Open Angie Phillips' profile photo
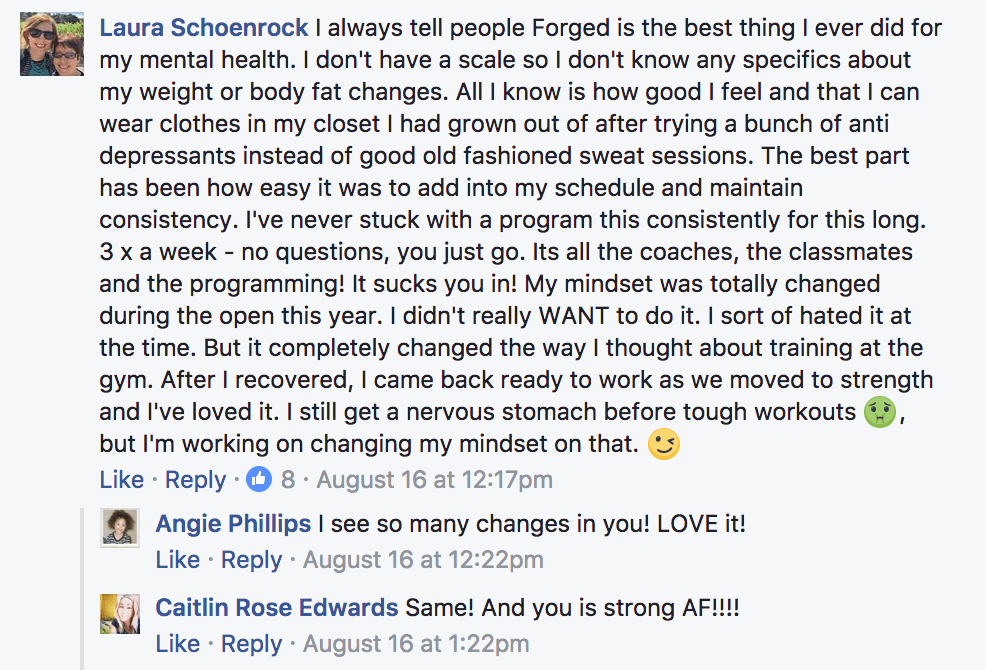The height and width of the screenshot is (670, 986). (120, 526)
